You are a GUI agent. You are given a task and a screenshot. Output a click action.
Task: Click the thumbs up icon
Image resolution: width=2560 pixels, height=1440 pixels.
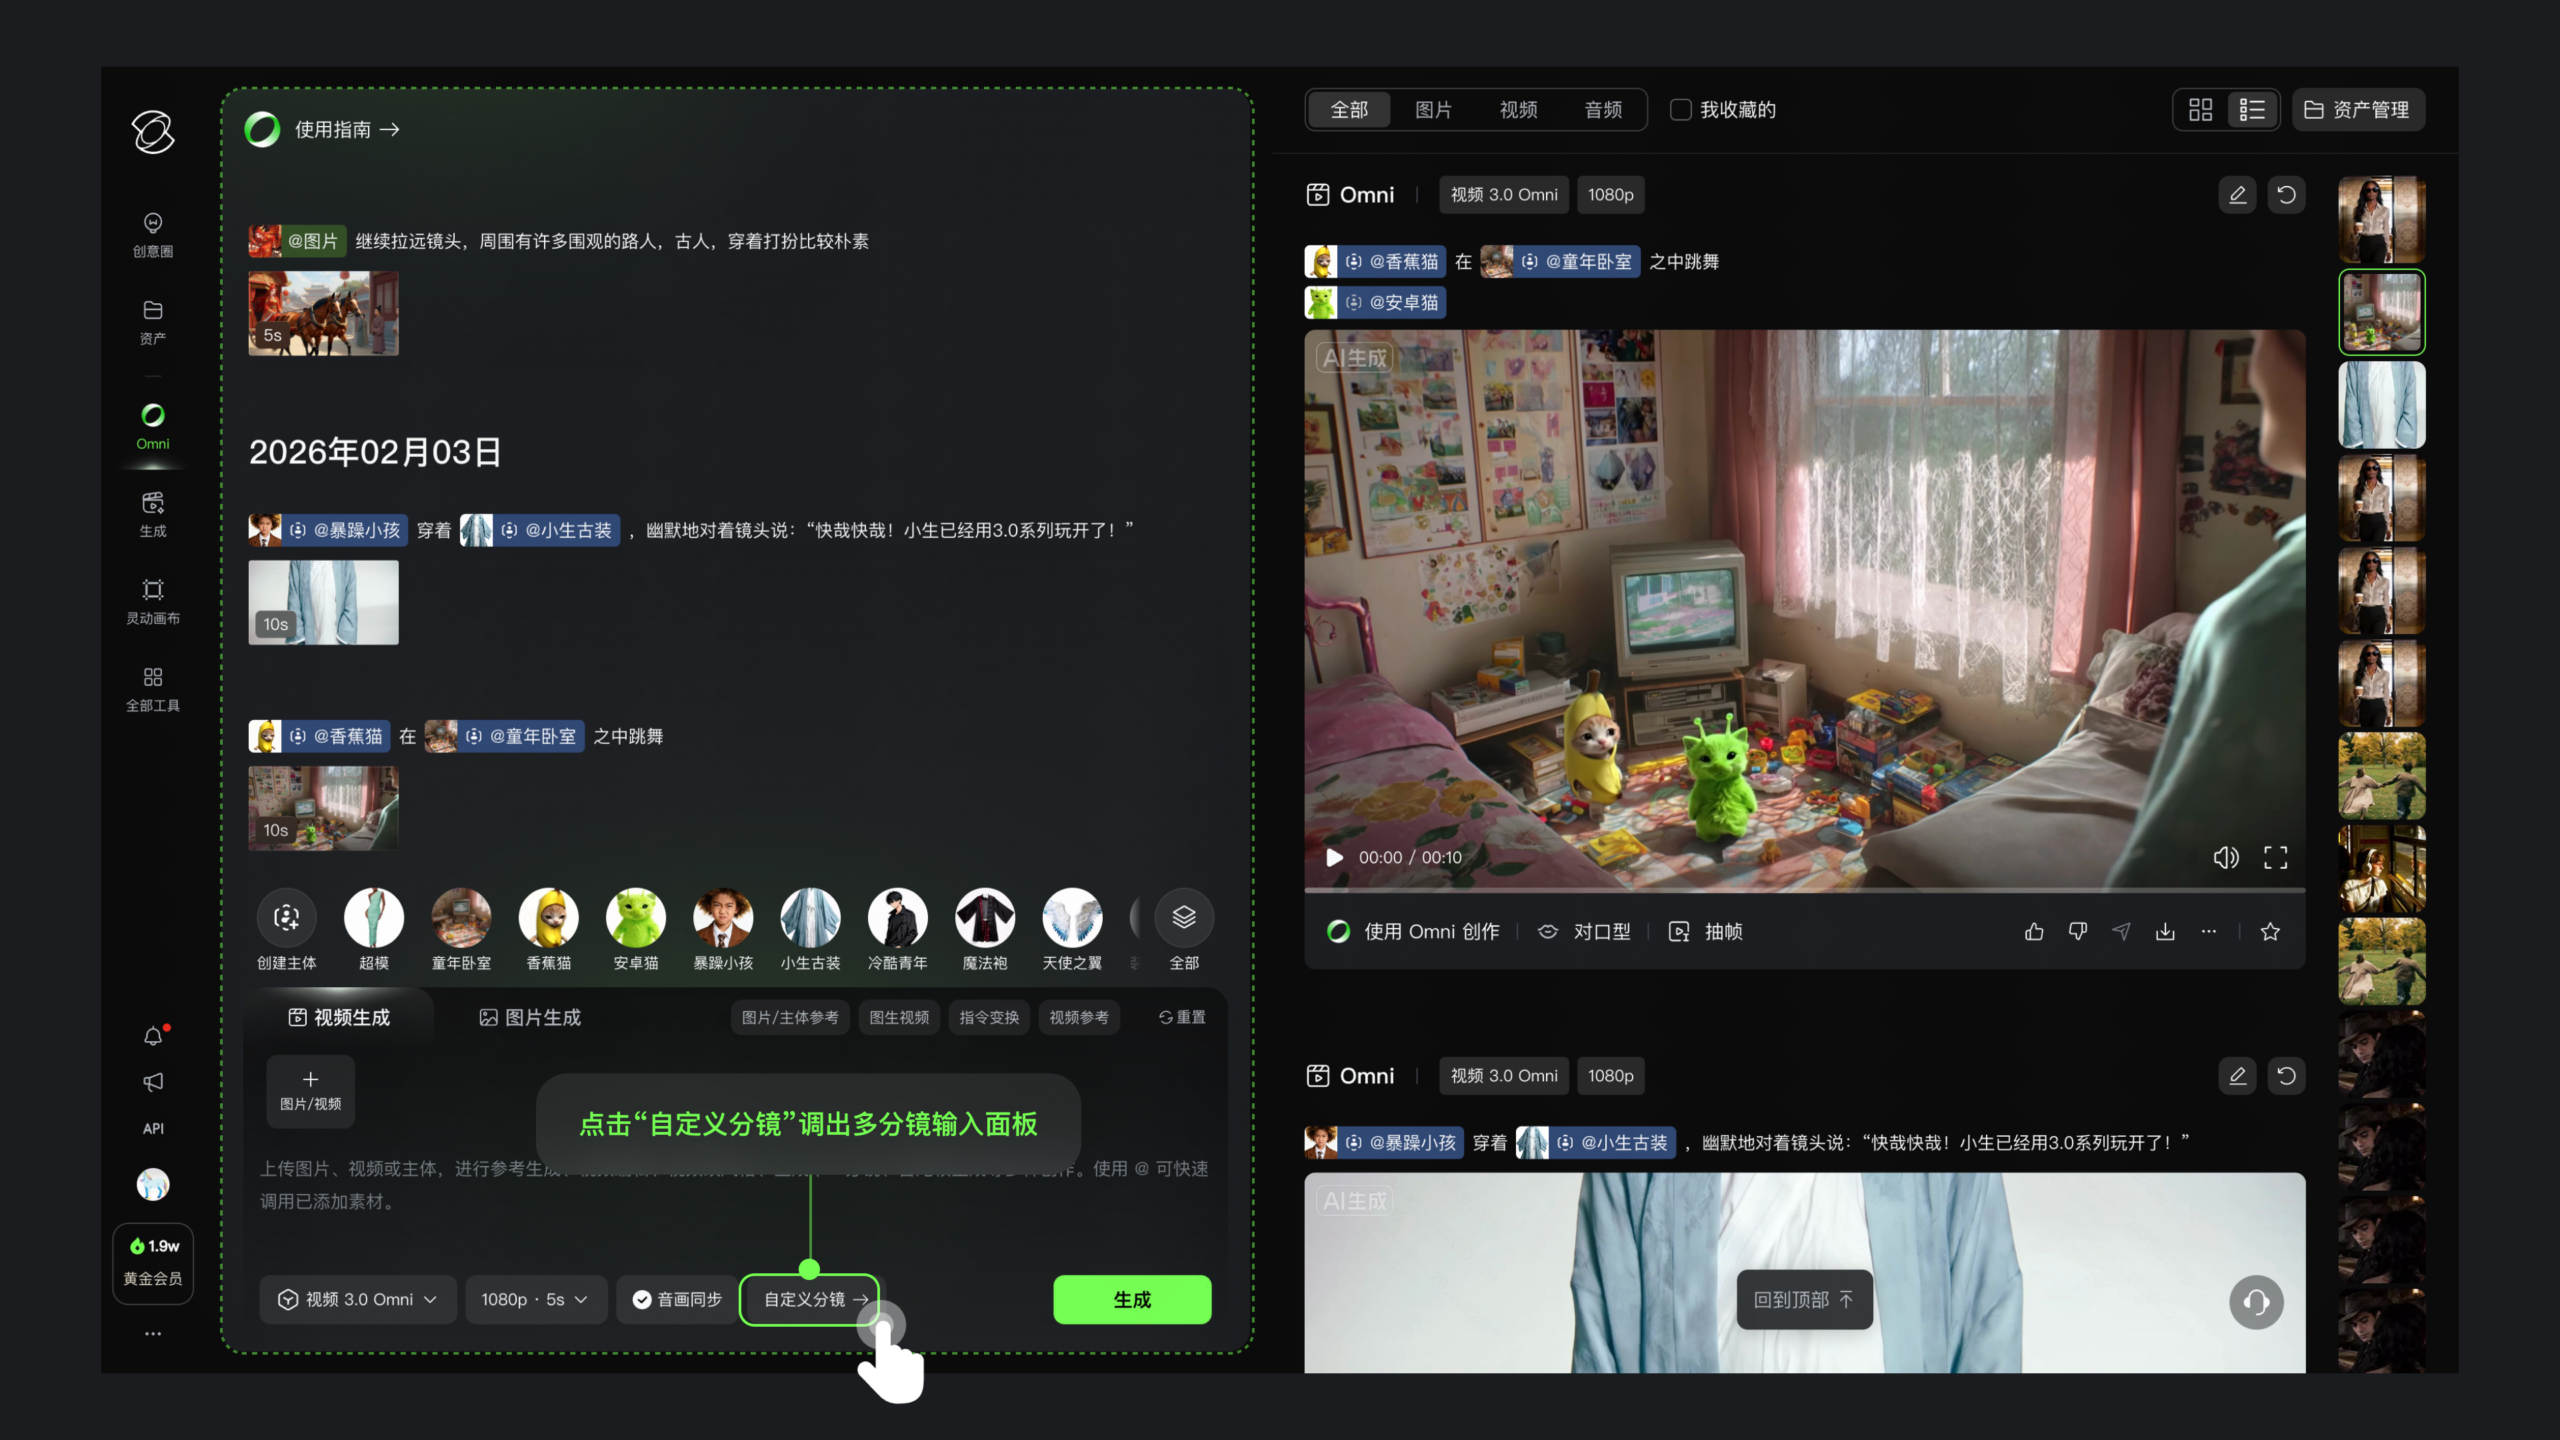point(2034,932)
